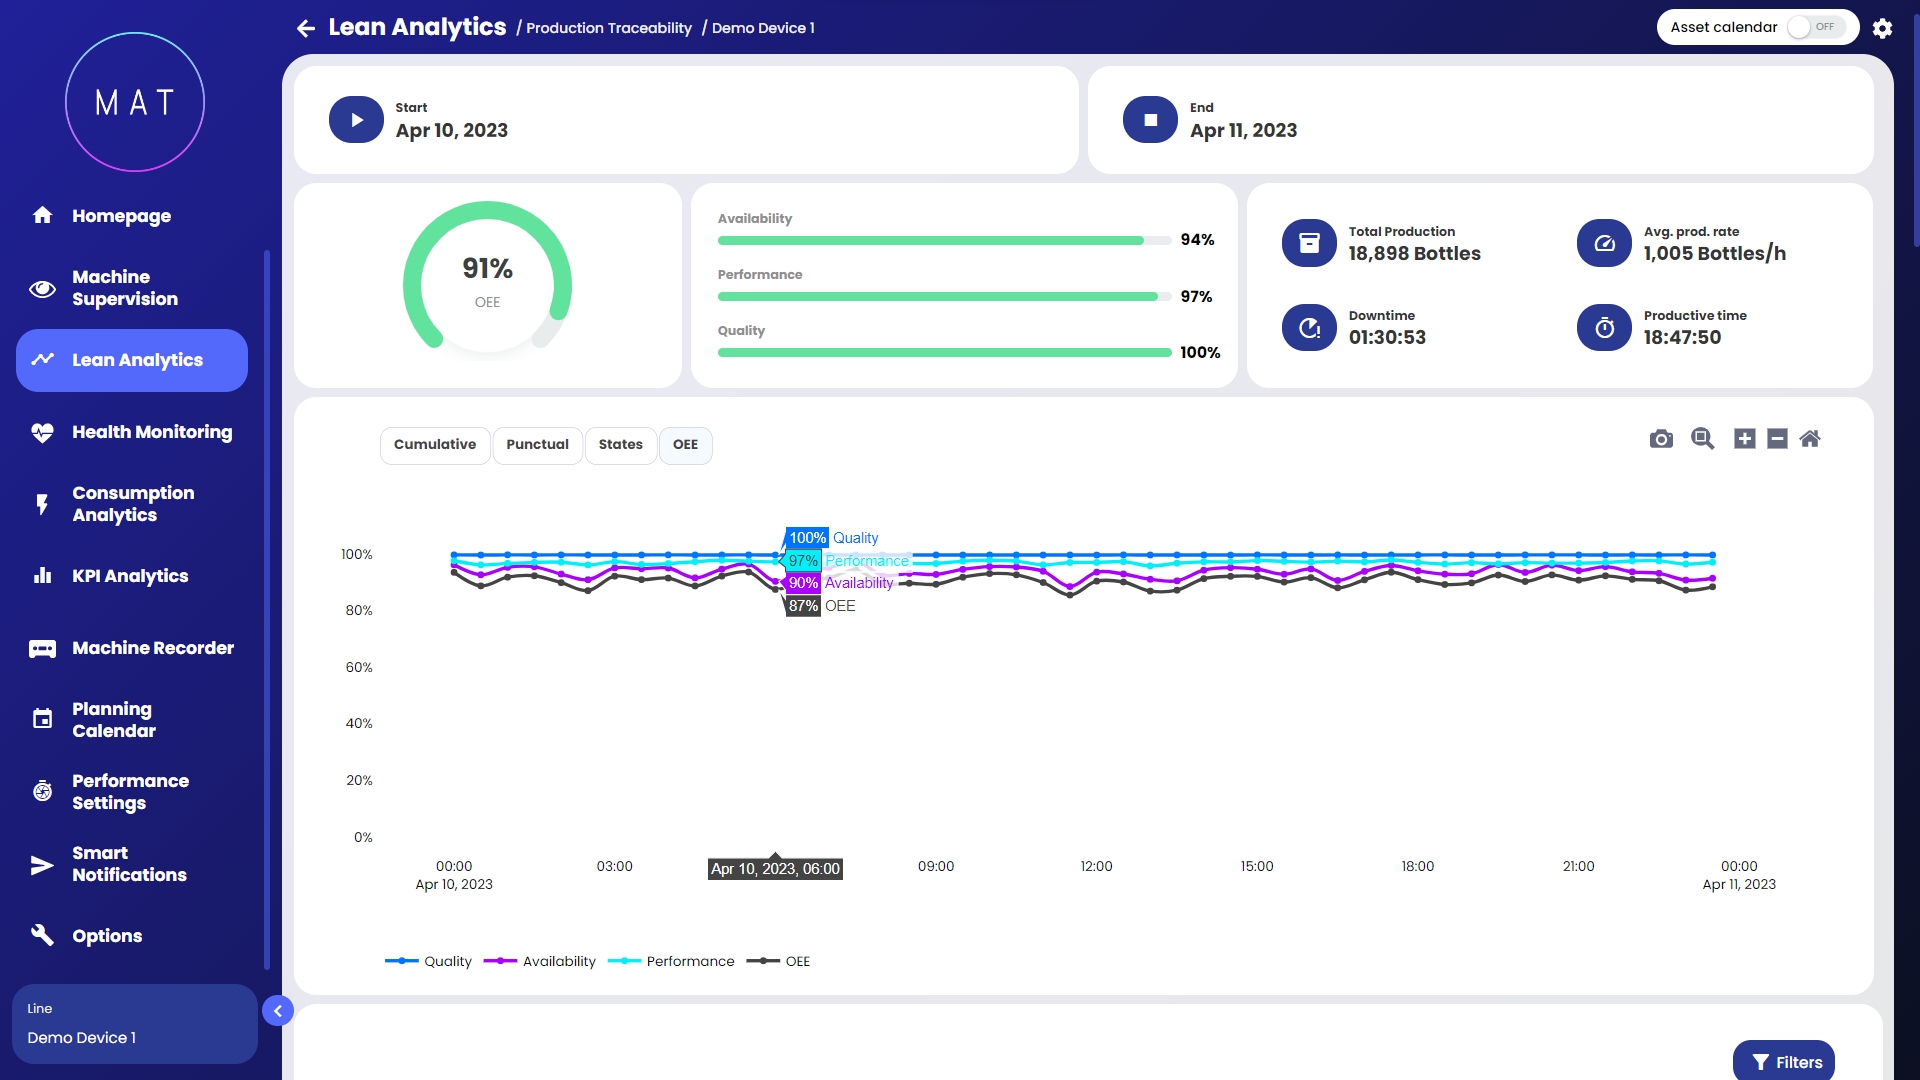Viewport: 1920px width, 1080px height.
Task: Select the States chart tab
Action: [x=620, y=445]
